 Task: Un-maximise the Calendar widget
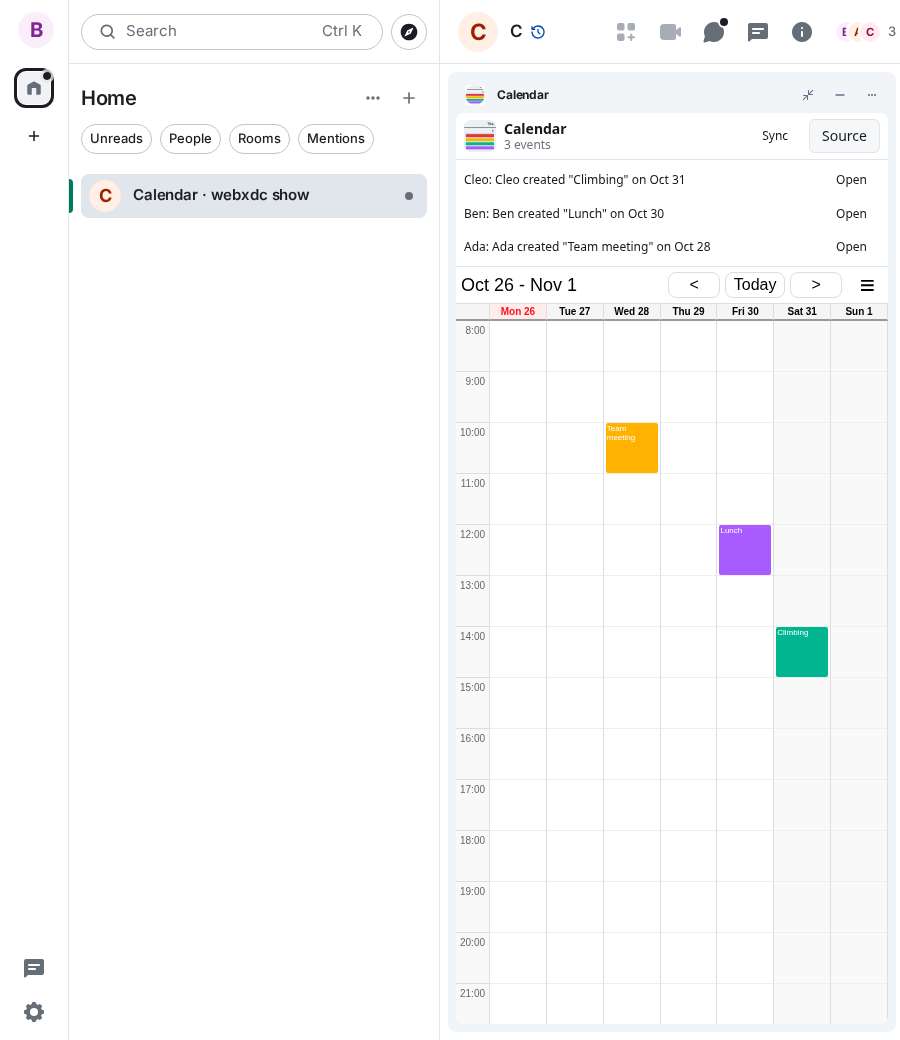pyautogui.click(x=808, y=95)
